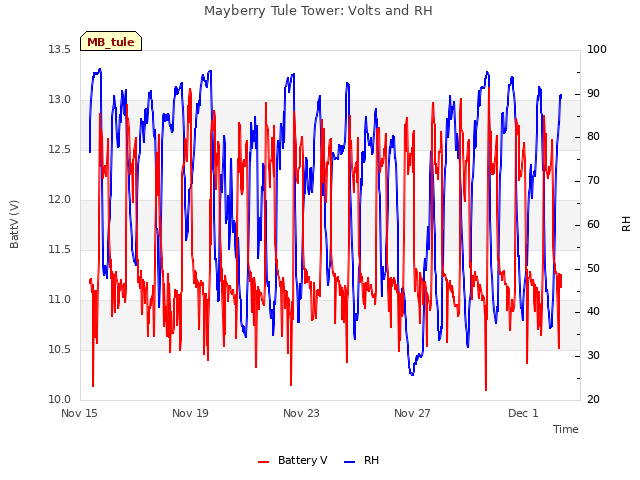Click the RH right axis label
This screenshot has width=640, height=480.
[626, 224]
